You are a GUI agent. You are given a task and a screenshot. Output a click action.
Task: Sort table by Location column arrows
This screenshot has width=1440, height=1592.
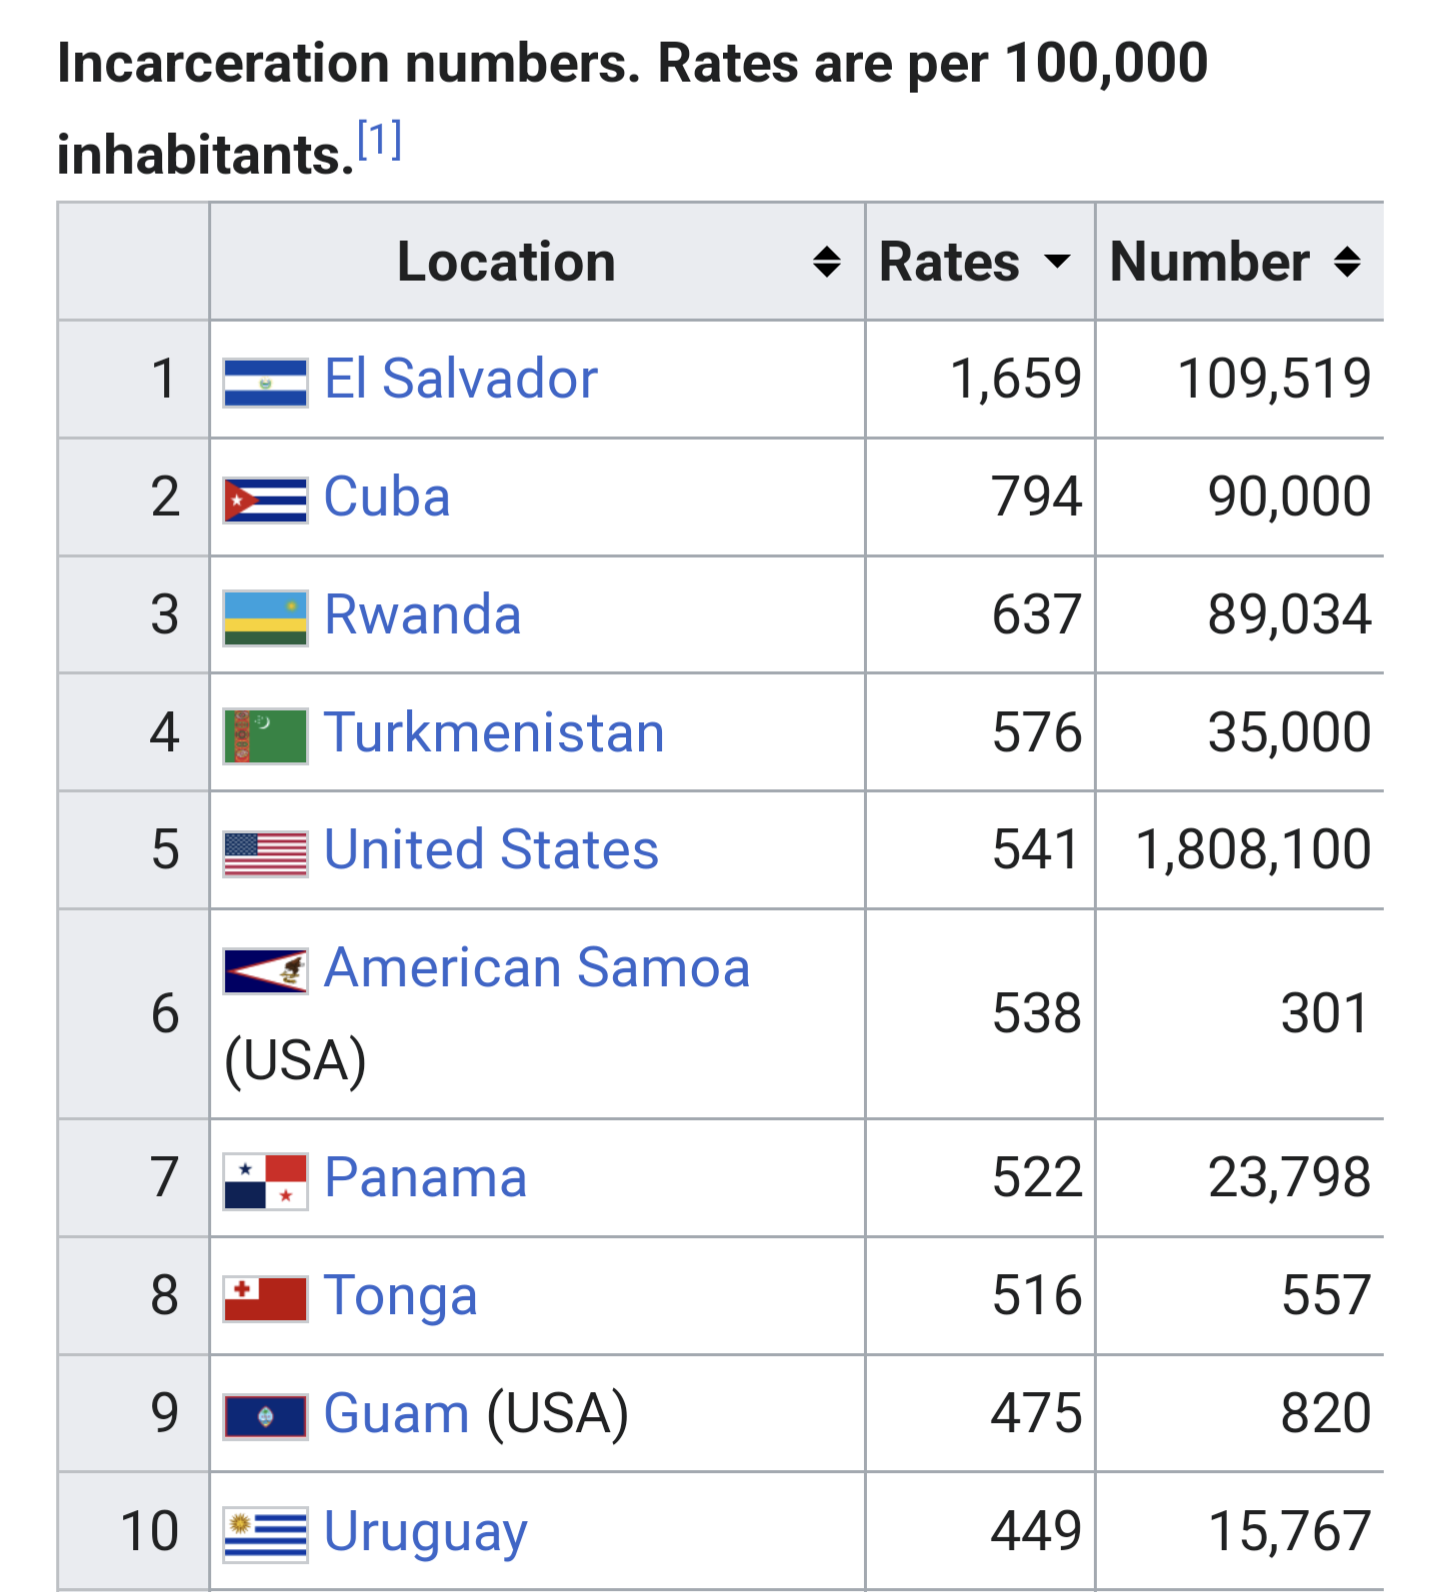(x=826, y=262)
